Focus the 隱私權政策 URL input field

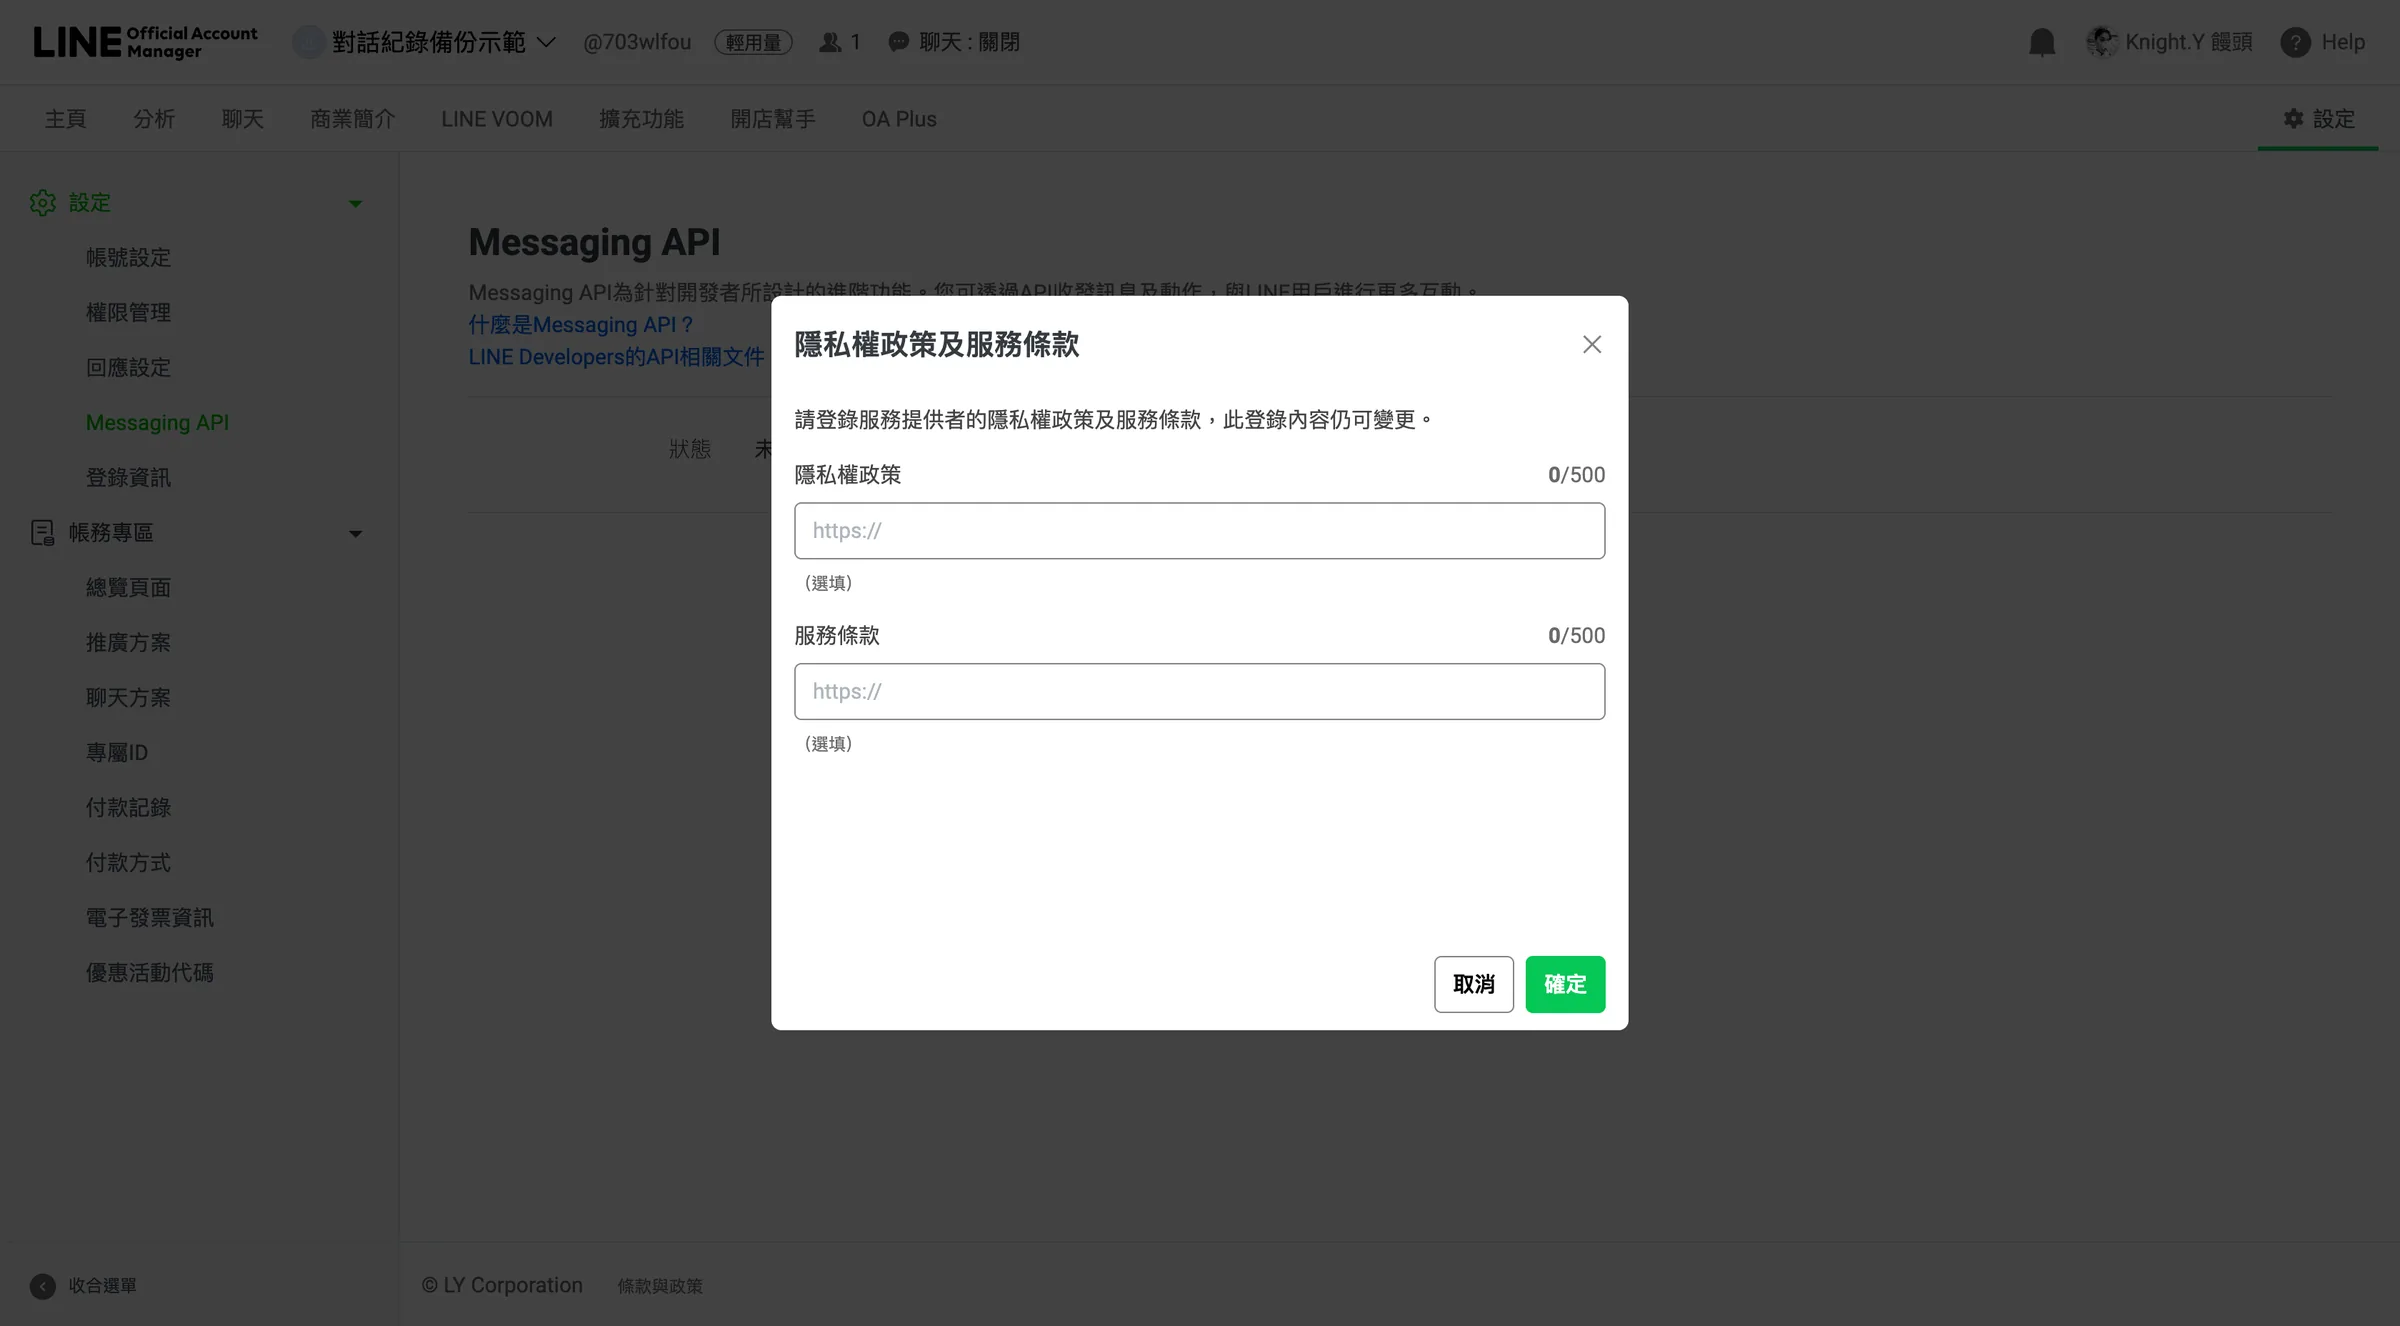[1199, 531]
